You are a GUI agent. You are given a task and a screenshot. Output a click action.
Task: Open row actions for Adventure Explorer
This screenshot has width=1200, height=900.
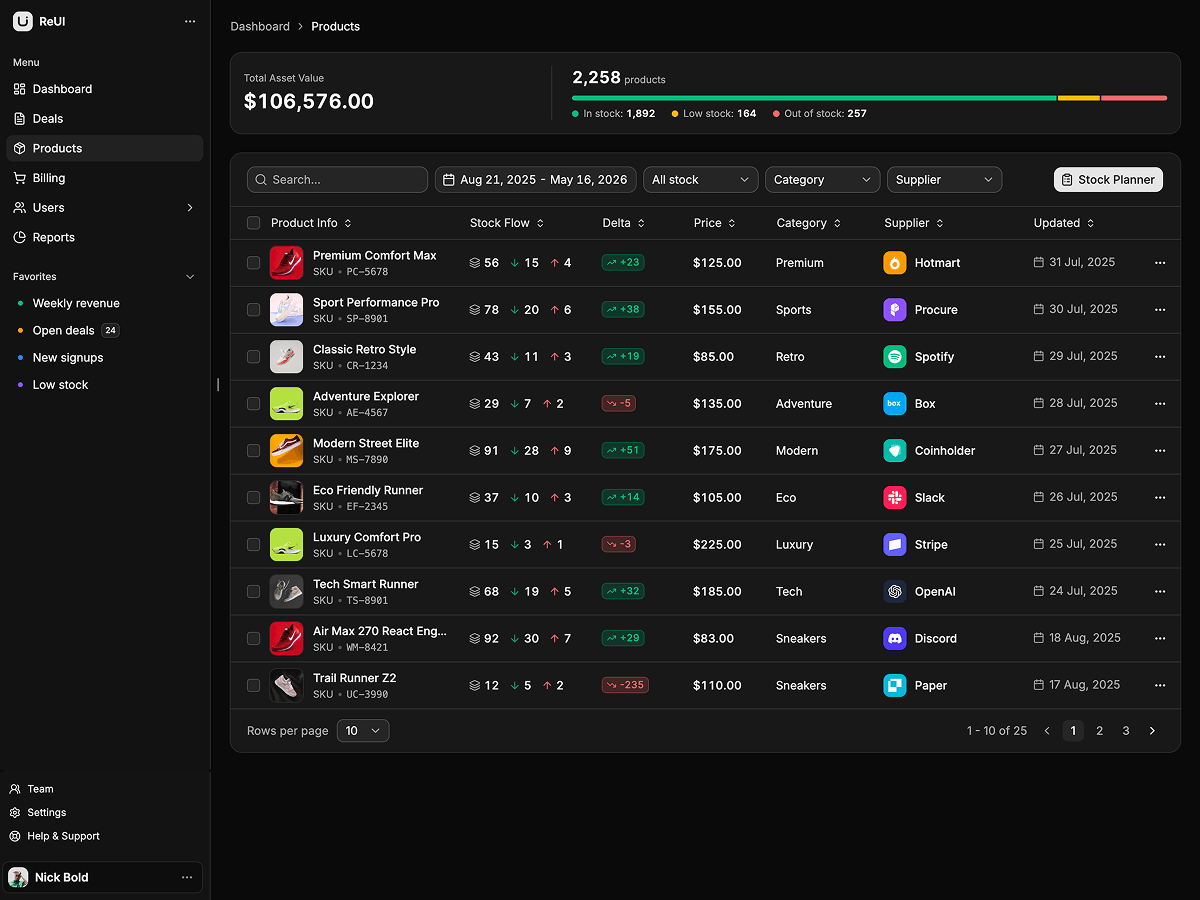(x=1160, y=404)
